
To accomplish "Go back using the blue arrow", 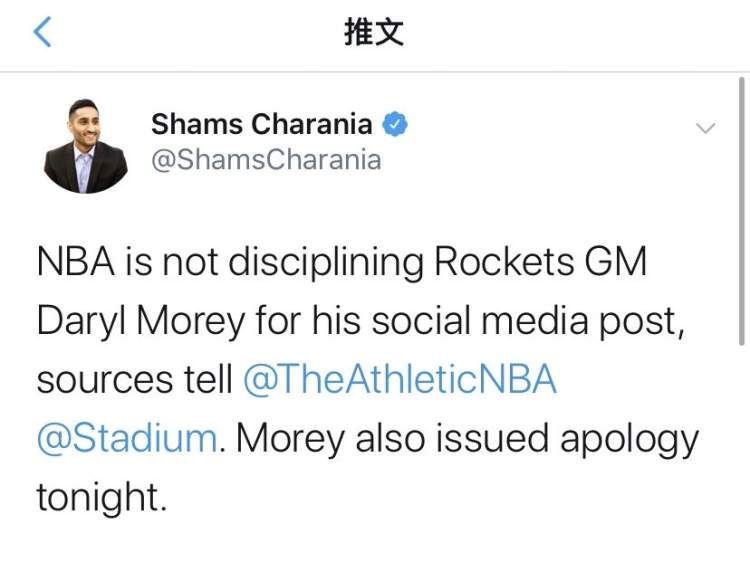I will (42, 32).
